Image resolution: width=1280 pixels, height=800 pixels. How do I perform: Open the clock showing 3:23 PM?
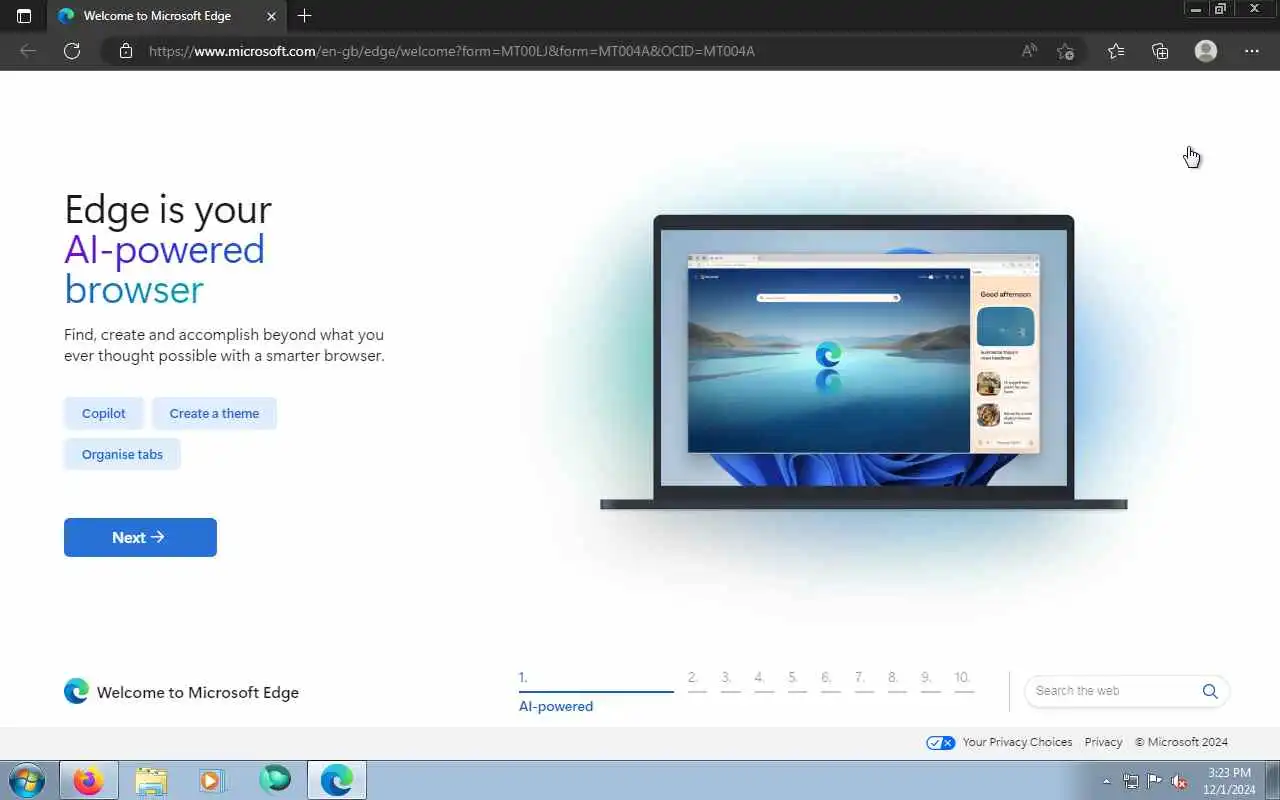1229,781
